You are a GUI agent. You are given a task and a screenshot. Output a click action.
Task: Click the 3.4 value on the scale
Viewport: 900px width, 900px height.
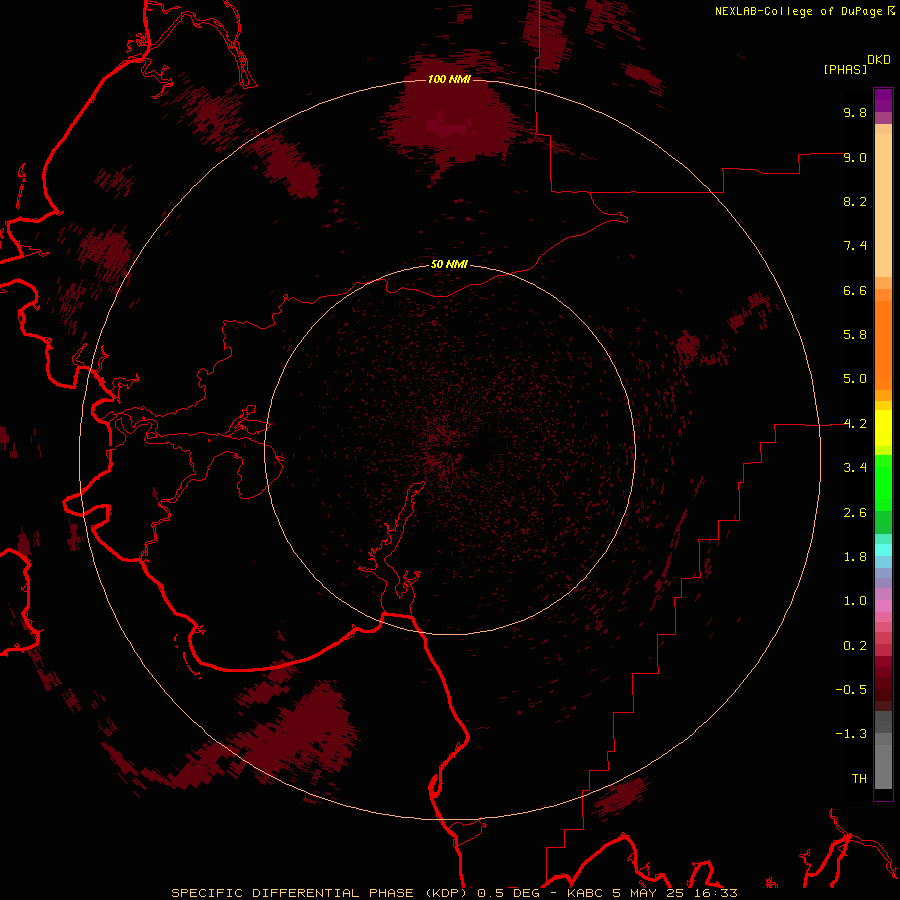pyautogui.click(x=855, y=468)
